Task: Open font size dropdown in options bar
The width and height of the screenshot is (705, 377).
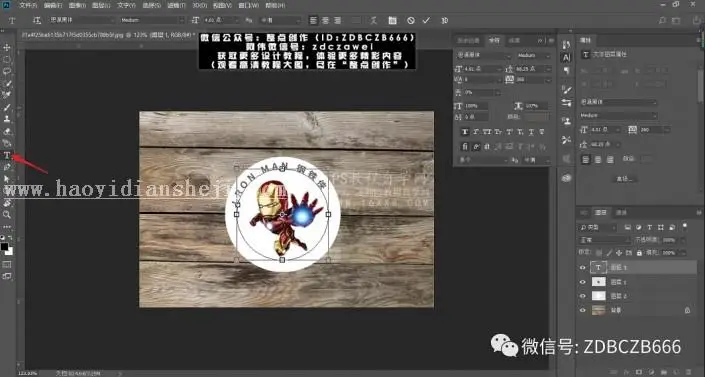Action: pyautogui.click(x=222, y=20)
